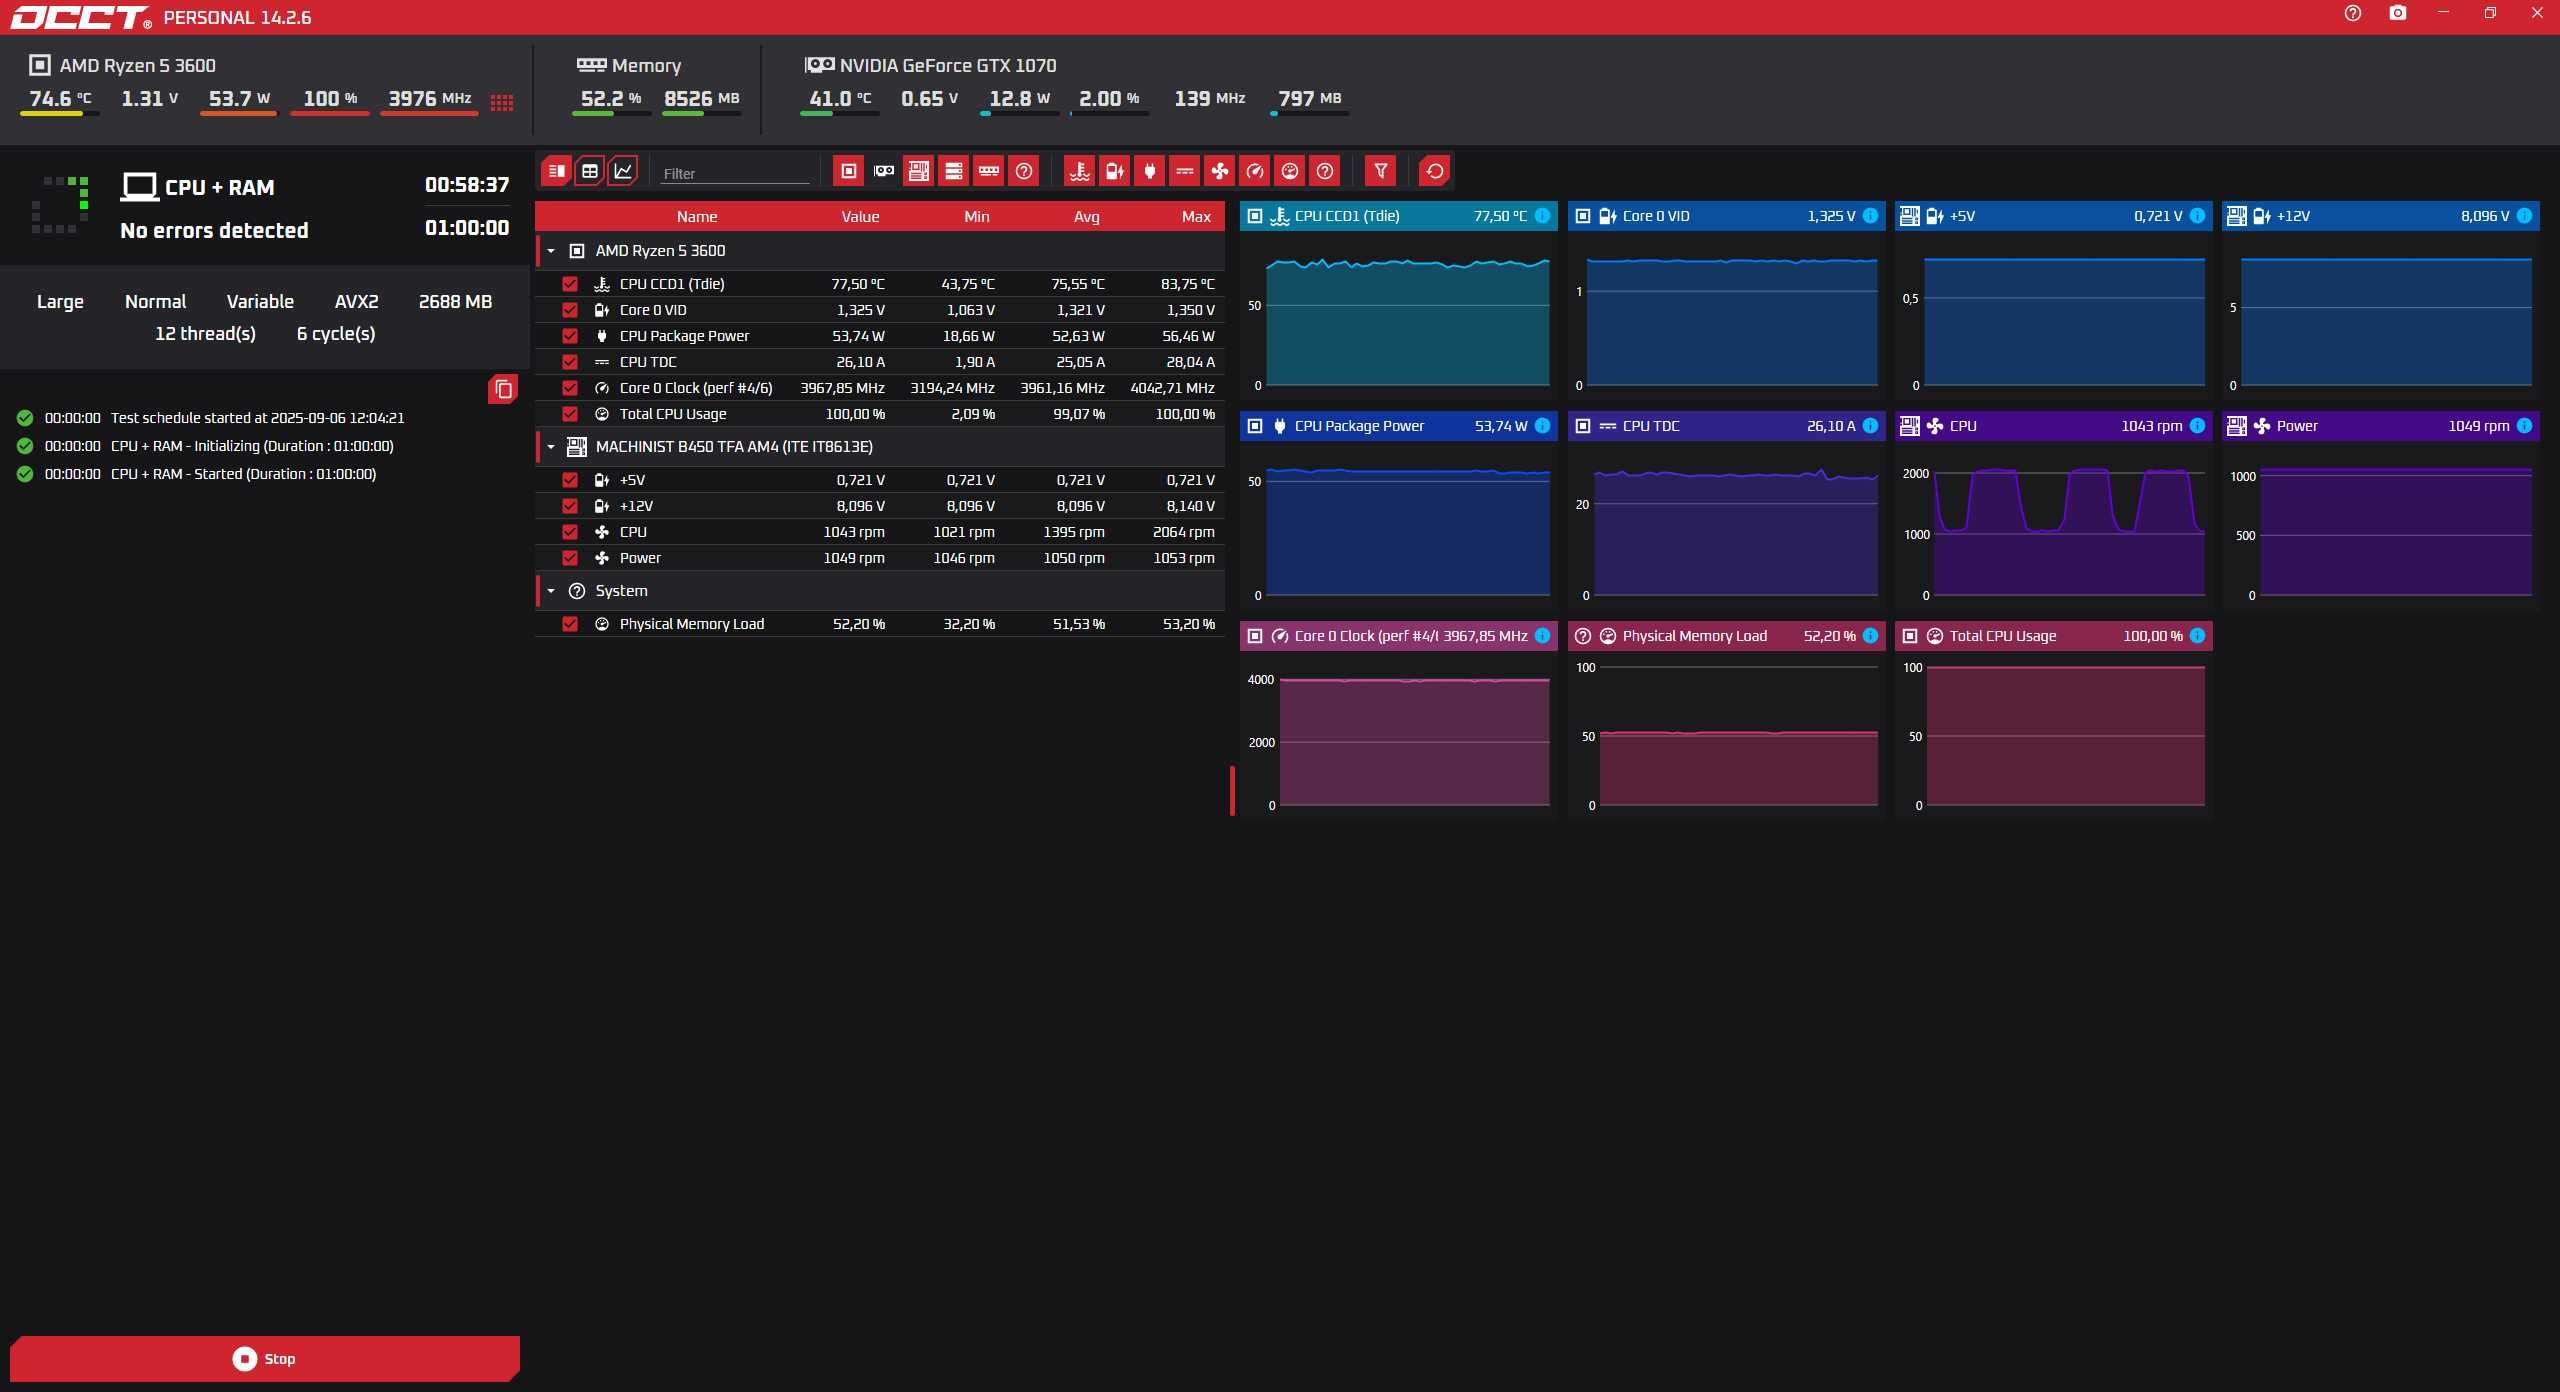Click the Power fan 1049 rpm table row
This screenshot has width=2560, height=1392.
pos(880,558)
